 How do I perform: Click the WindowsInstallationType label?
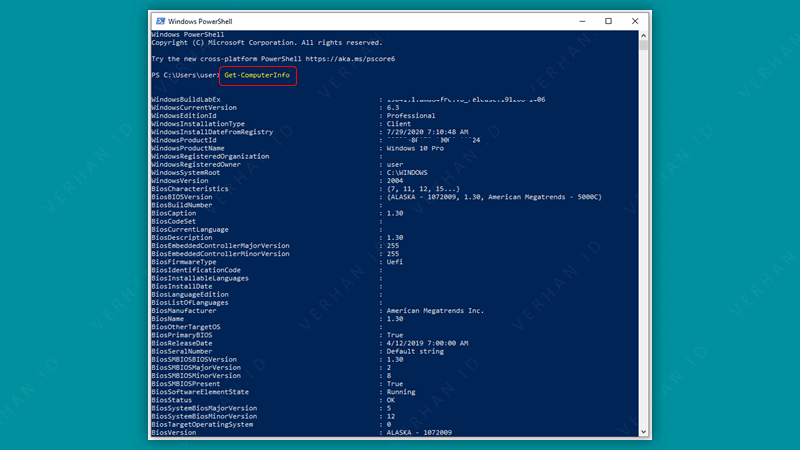click(x=198, y=124)
